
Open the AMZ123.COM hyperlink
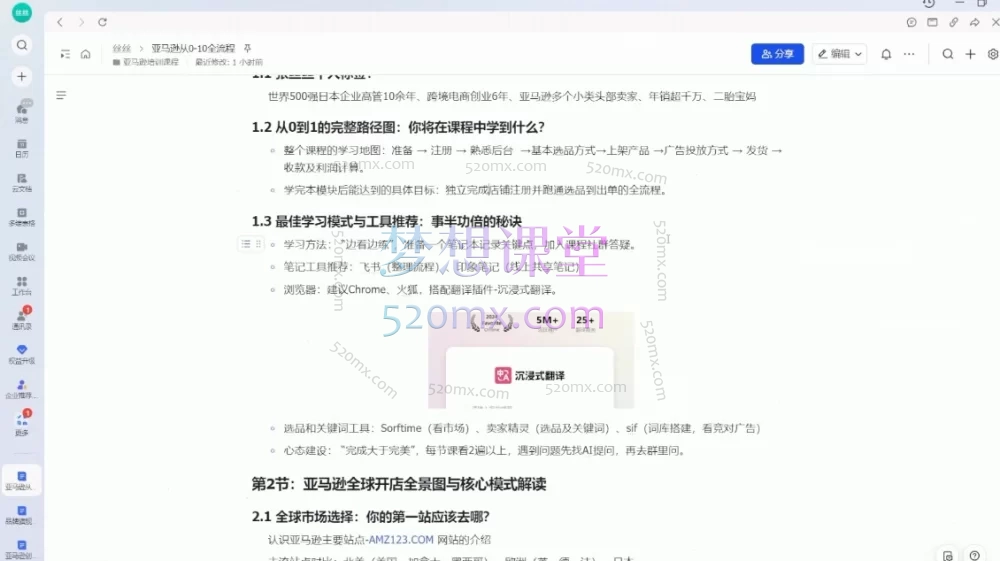(x=401, y=539)
